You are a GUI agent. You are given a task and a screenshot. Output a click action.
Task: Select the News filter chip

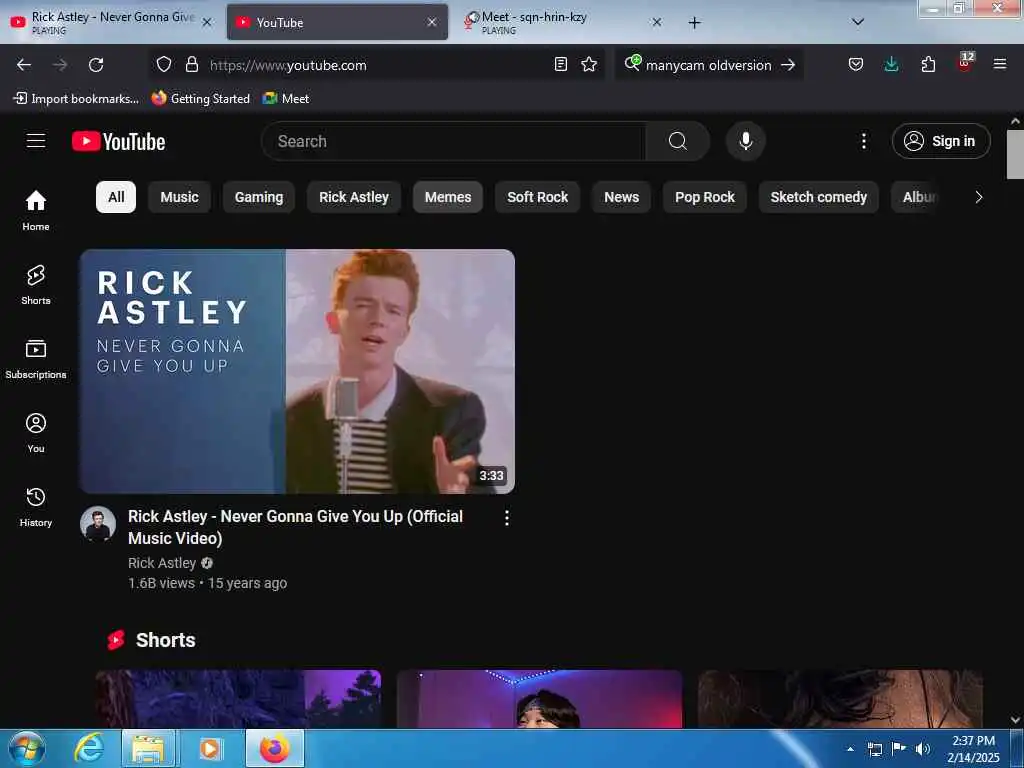pos(622,197)
